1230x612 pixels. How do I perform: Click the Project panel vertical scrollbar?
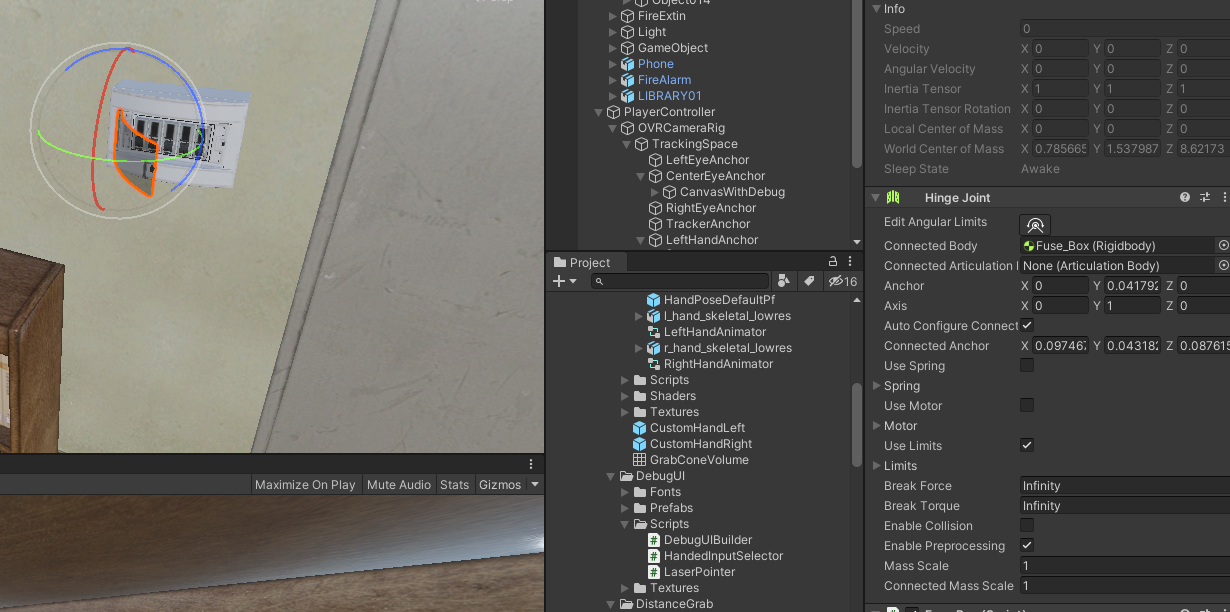point(856,425)
